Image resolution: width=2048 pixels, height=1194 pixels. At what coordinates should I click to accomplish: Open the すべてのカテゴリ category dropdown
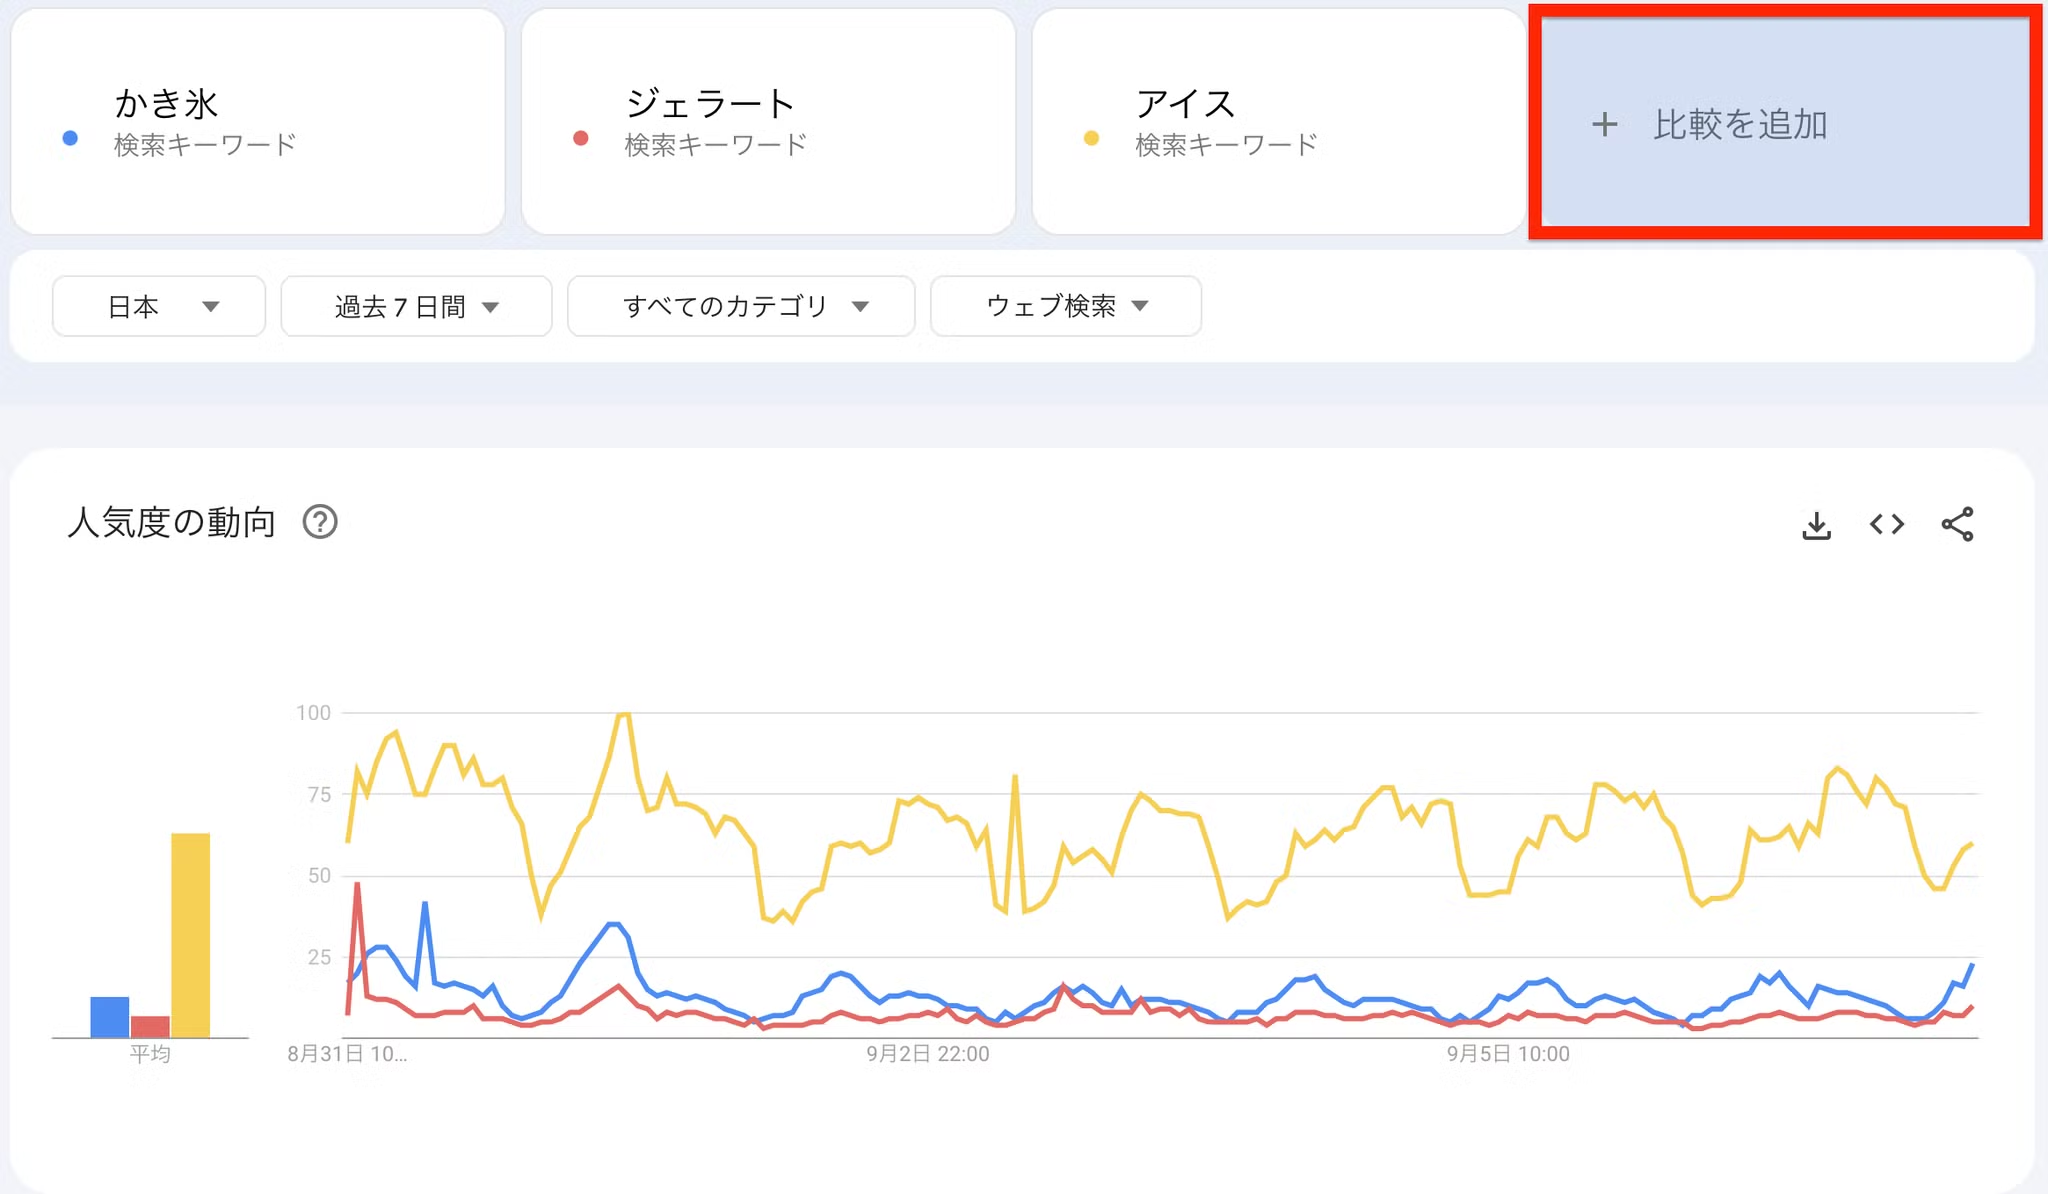(x=740, y=306)
